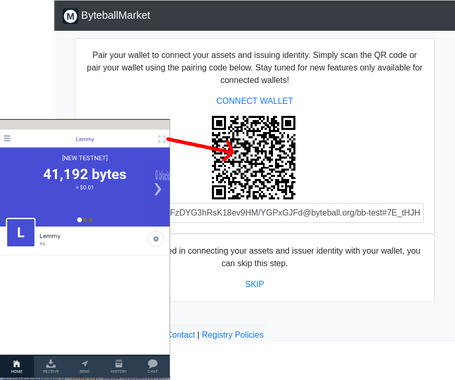Viewport: 455px width, 380px height.
Task: Click the 41,192 bytes balance
Action: (x=85, y=174)
